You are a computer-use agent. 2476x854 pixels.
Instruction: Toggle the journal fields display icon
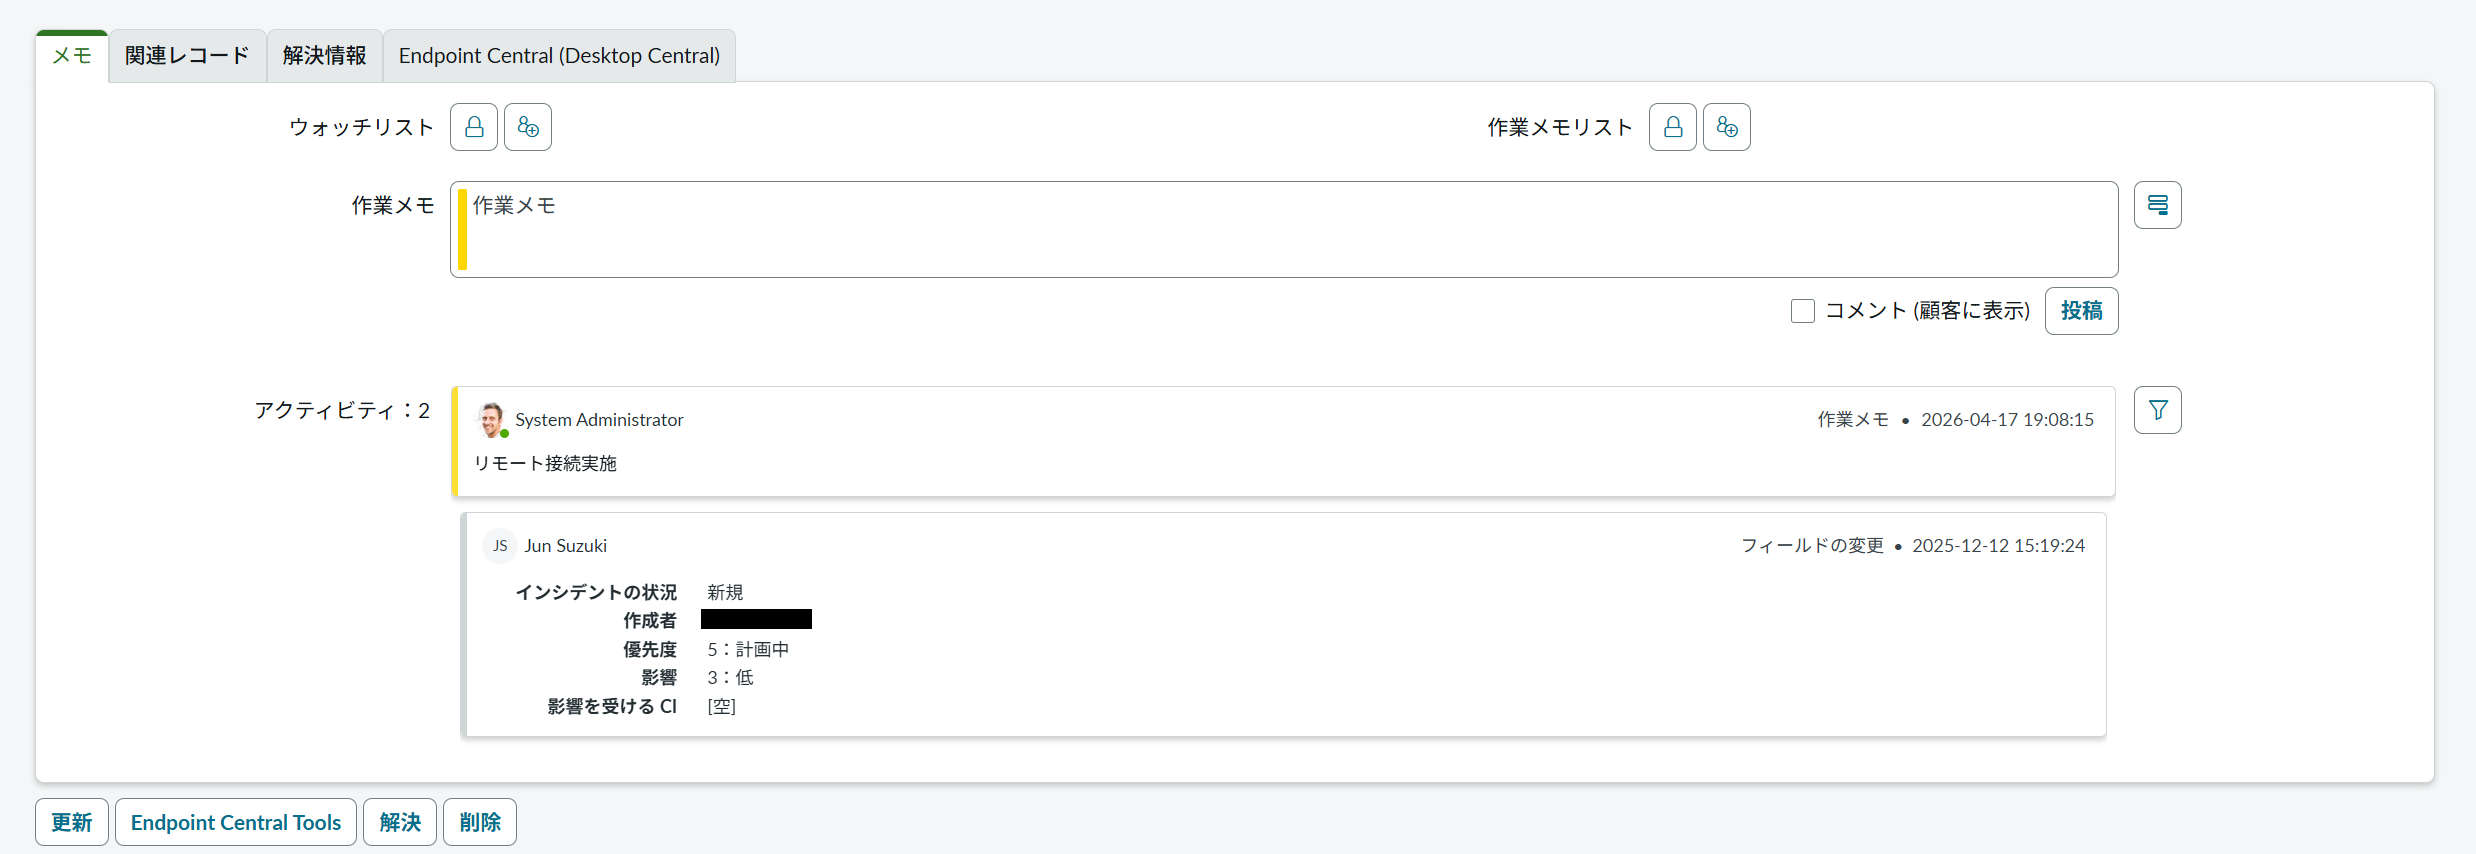[2158, 205]
